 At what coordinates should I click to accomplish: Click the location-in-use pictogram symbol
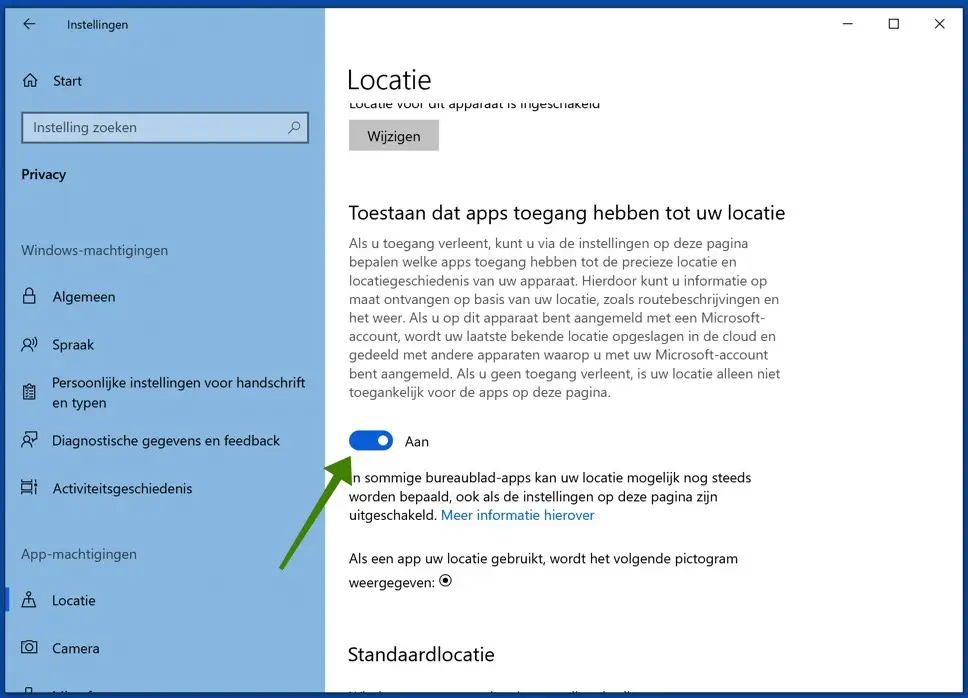tap(446, 581)
